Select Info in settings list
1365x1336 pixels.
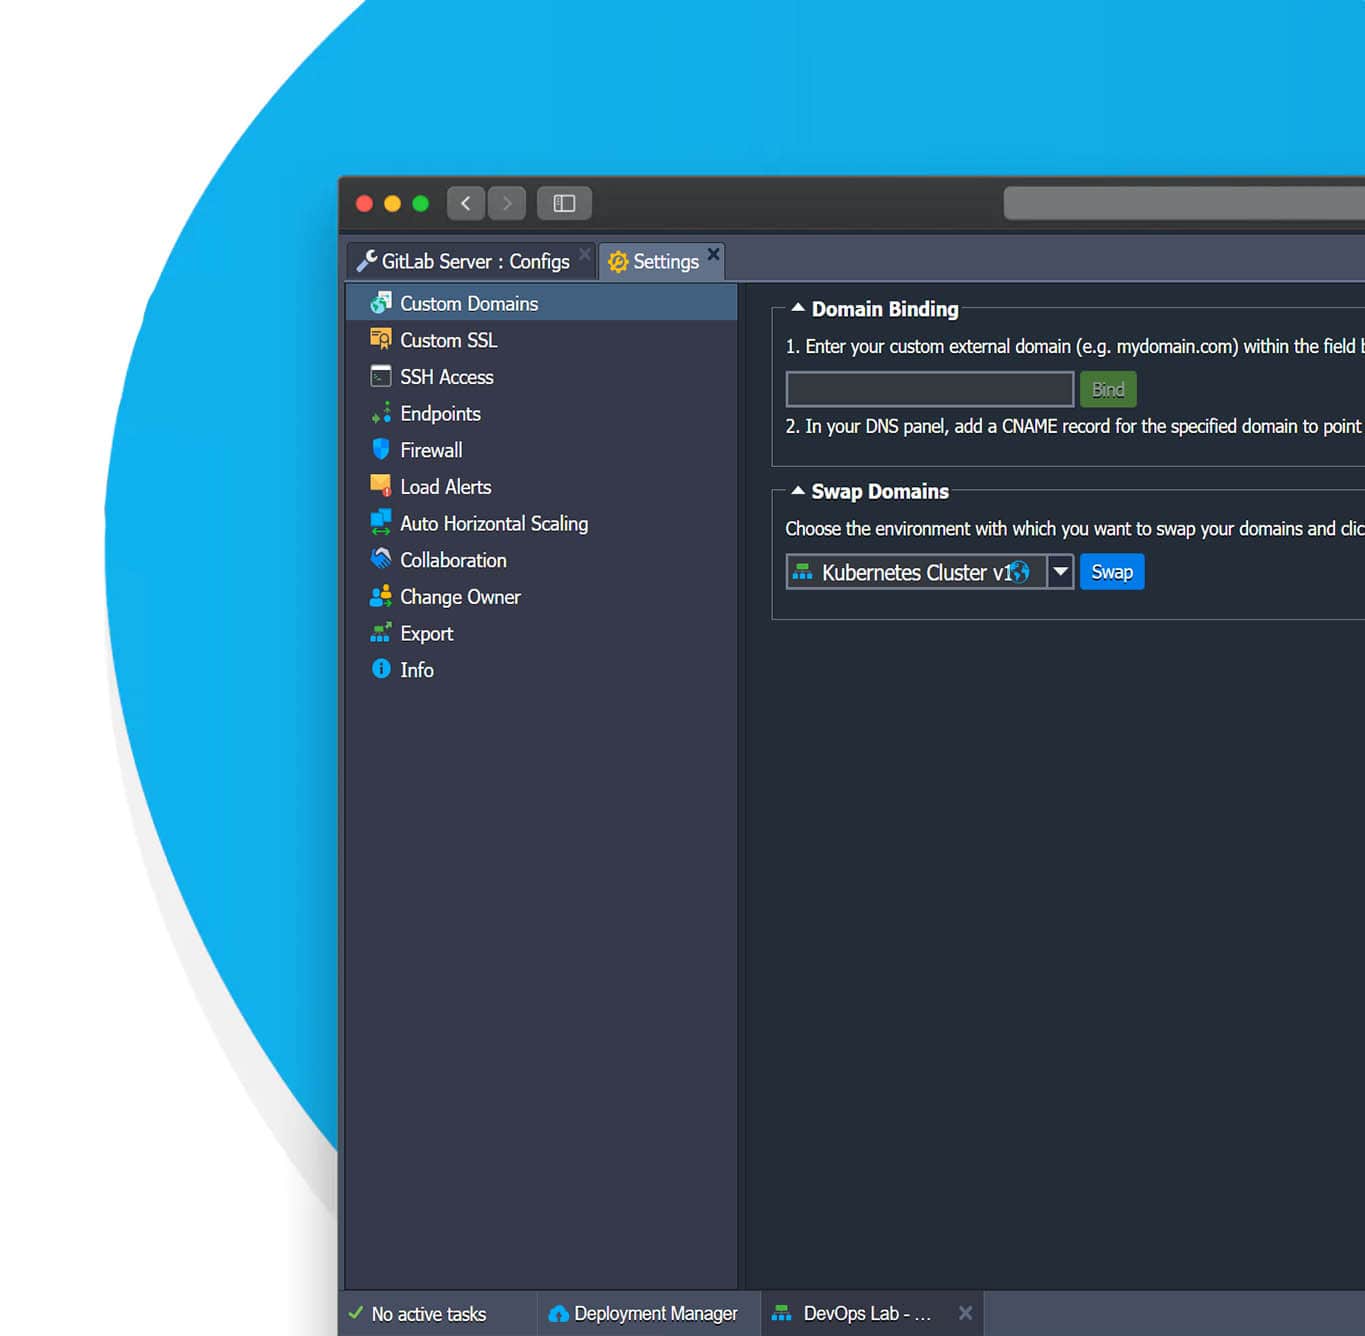pyautogui.click(x=541, y=670)
